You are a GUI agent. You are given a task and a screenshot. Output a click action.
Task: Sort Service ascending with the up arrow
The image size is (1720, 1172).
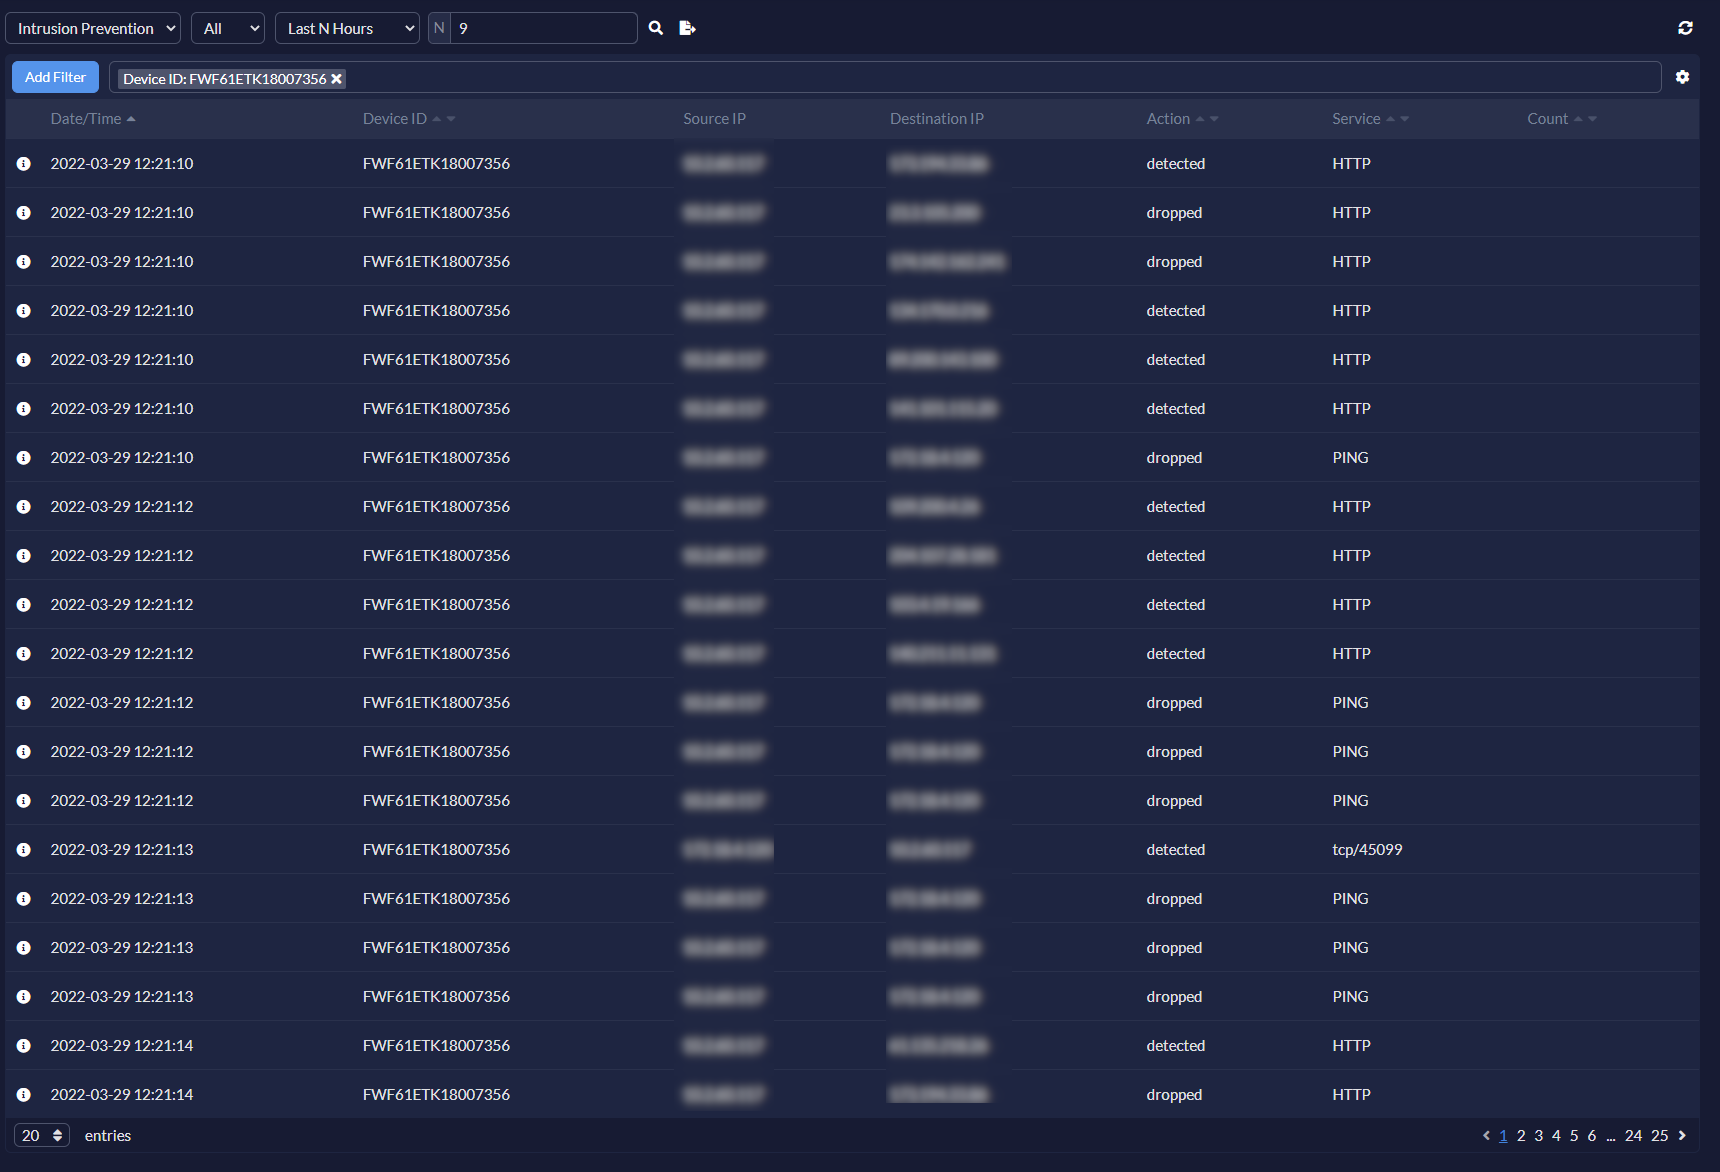[1390, 119]
